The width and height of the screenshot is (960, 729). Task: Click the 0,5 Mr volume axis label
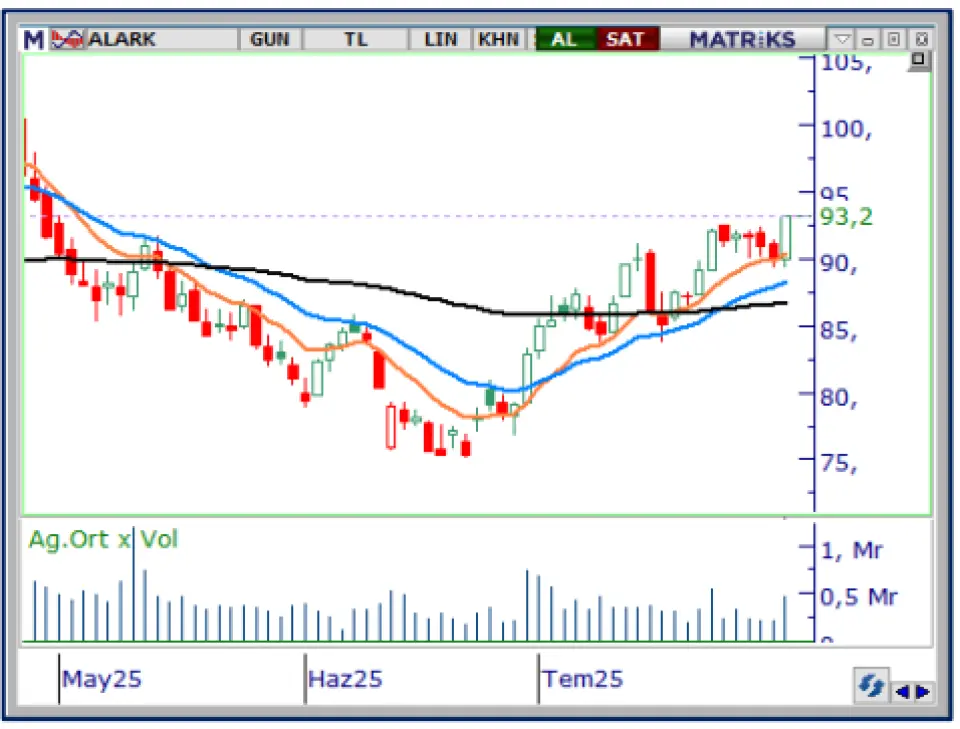tap(858, 597)
